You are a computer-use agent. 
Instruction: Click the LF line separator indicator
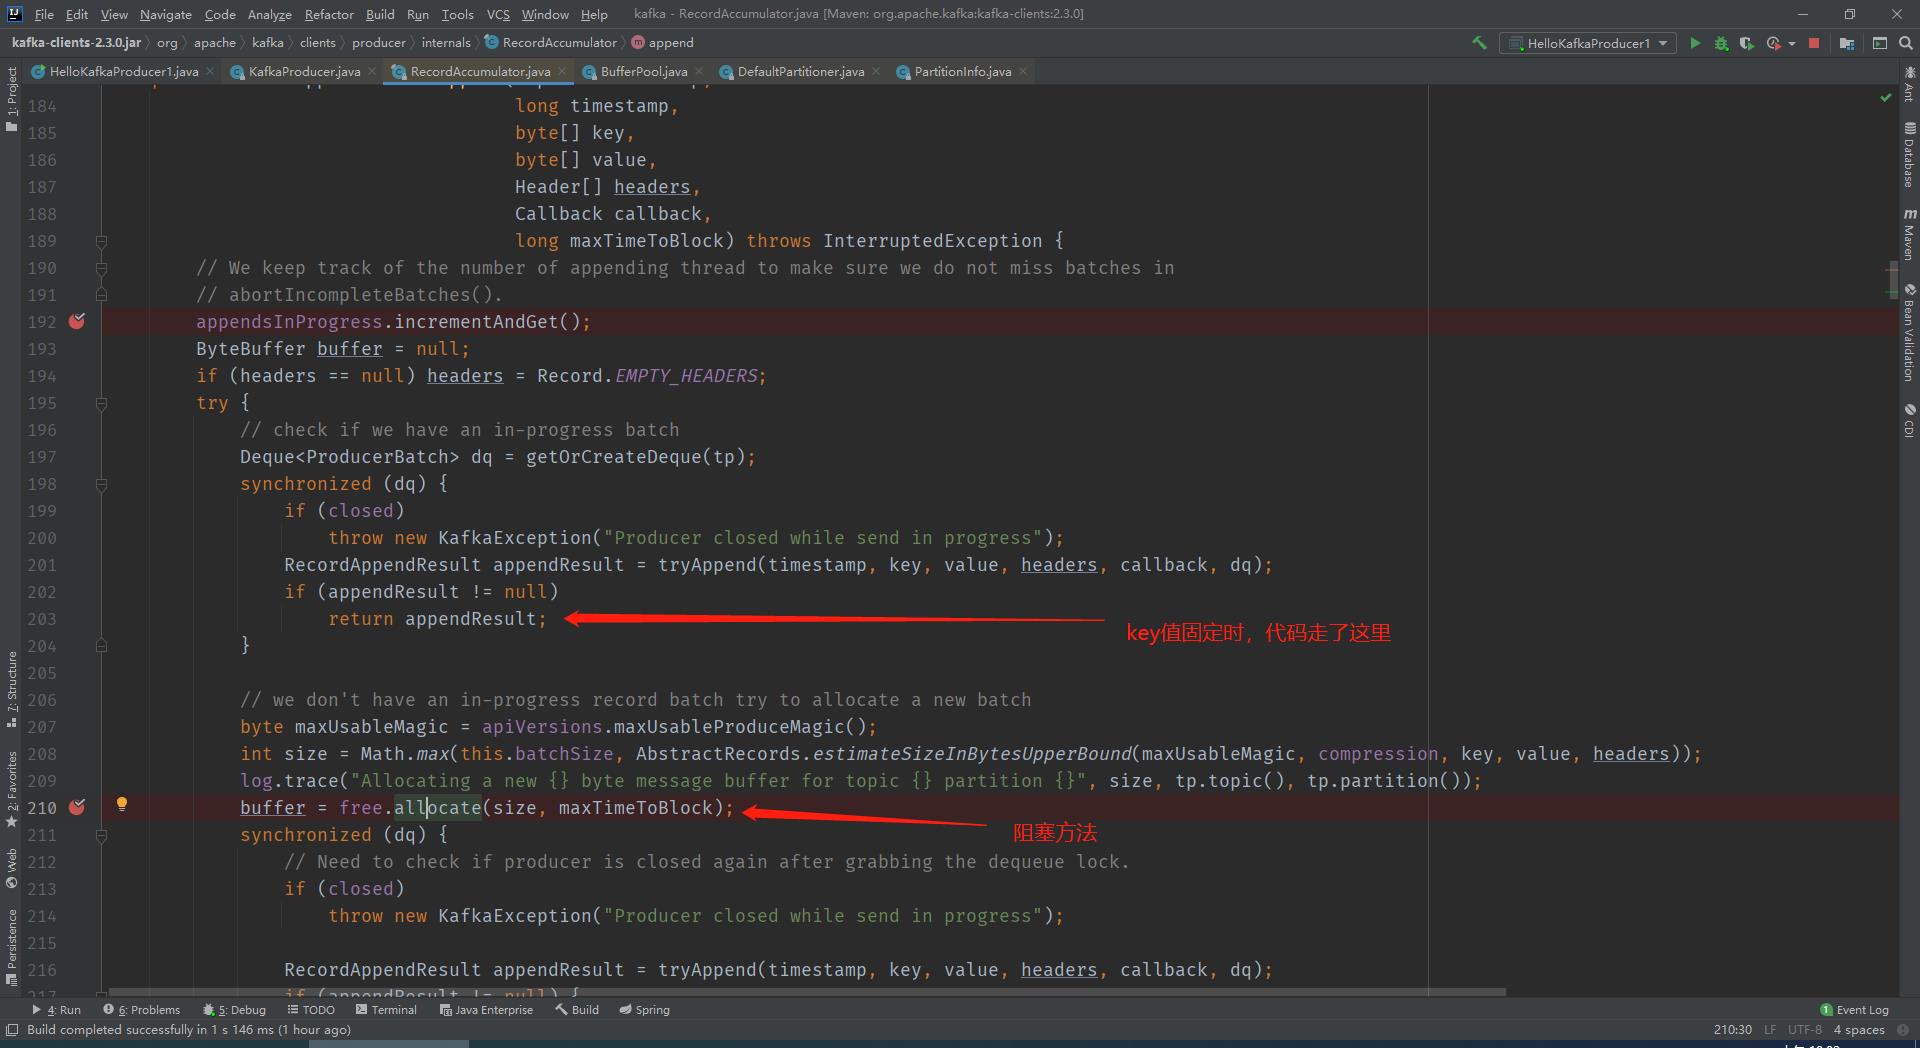point(1770,1030)
